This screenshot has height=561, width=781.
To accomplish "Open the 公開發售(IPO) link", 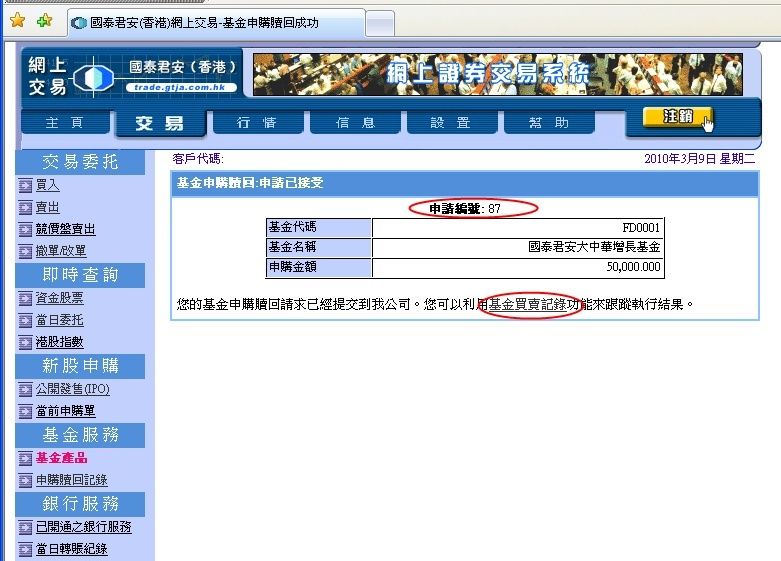I will coord(73,389).
